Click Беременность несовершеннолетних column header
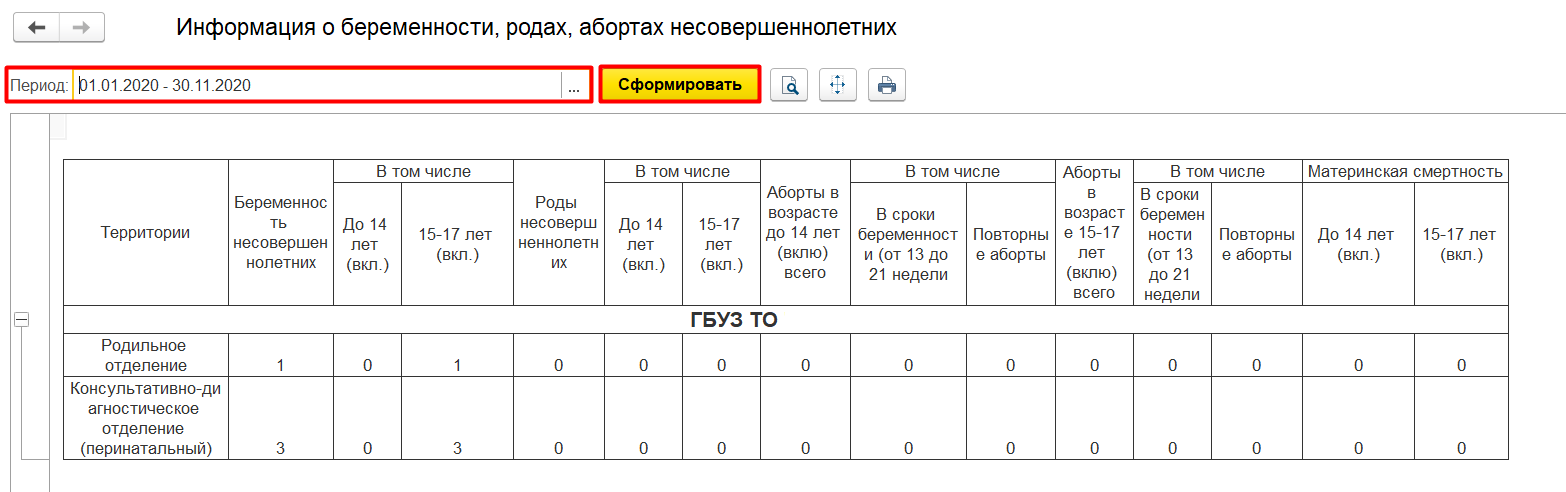Image resolution: width=1566 pixels, height=492 pixels. (x=281, y=233)
